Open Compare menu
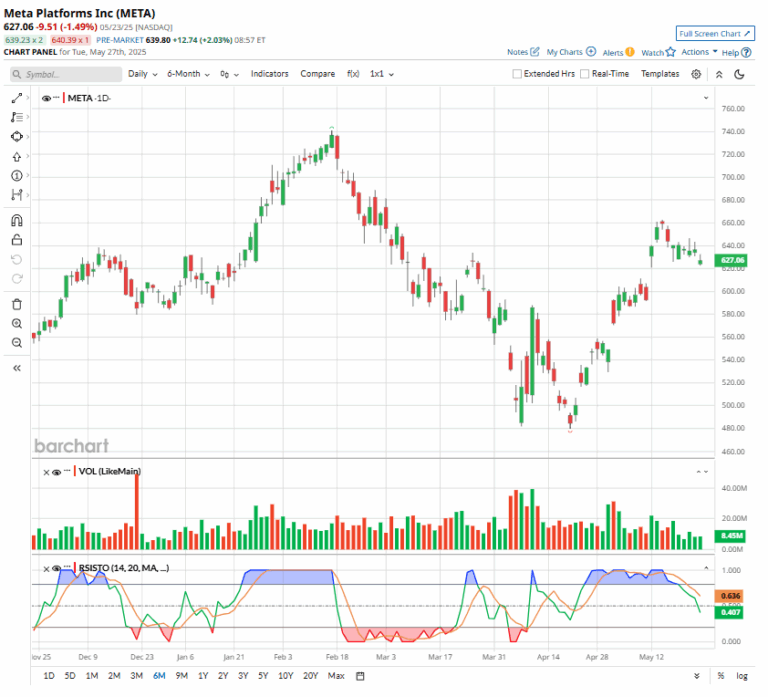768x697 pixels. [x=317, y=74]
